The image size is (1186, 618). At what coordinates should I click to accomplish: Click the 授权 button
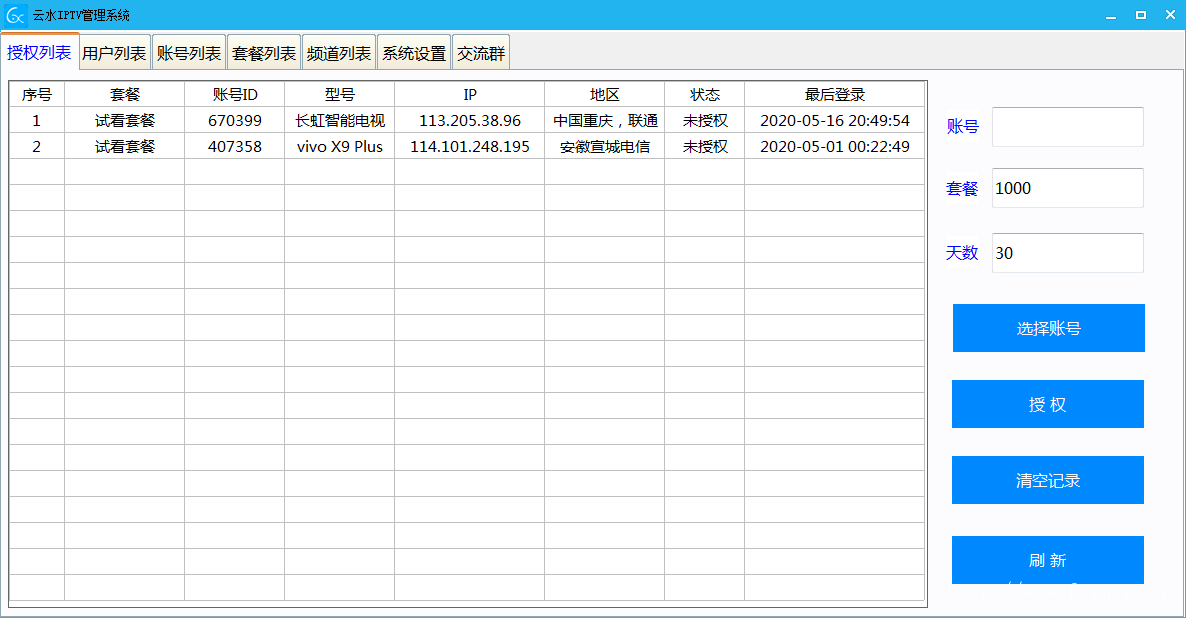(x=1047, y=404)
